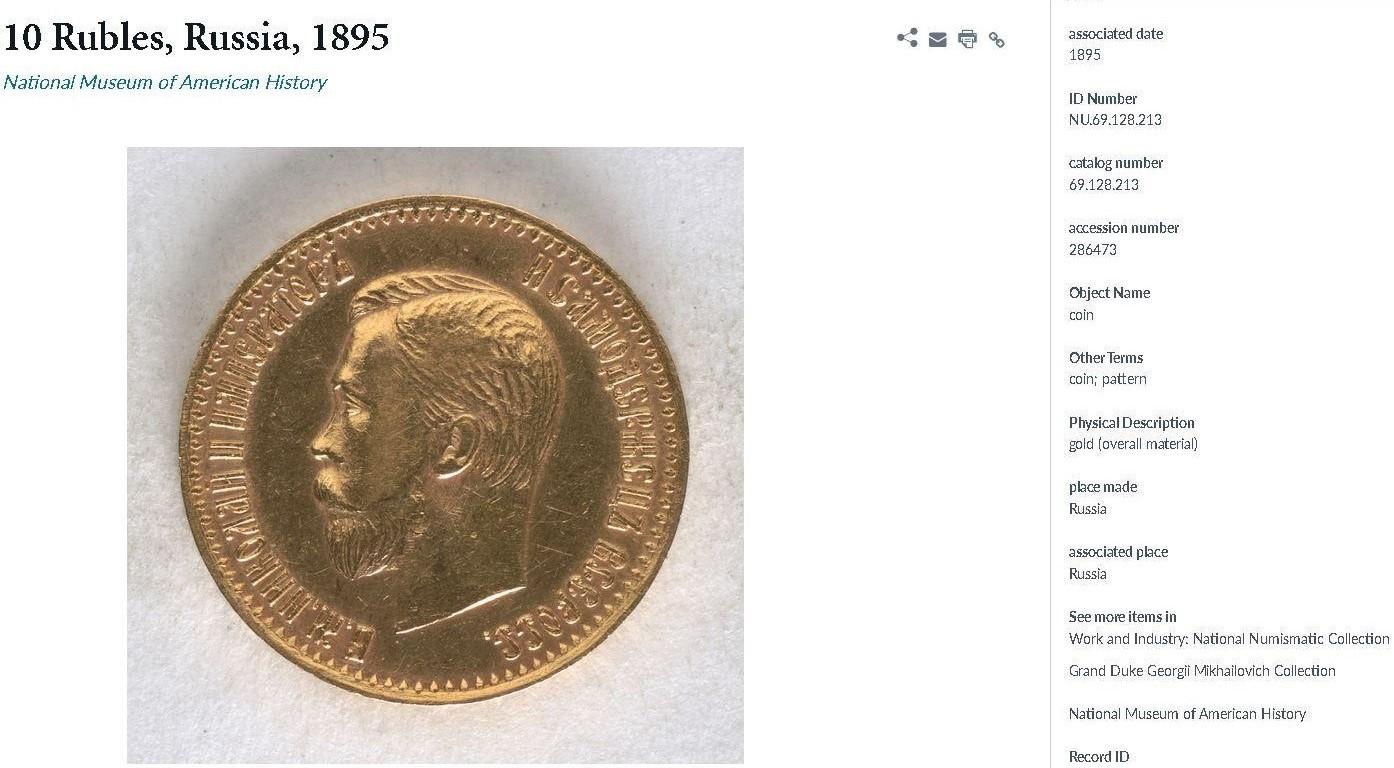Click the Object Name value coin

click(x=1081, y=315)
